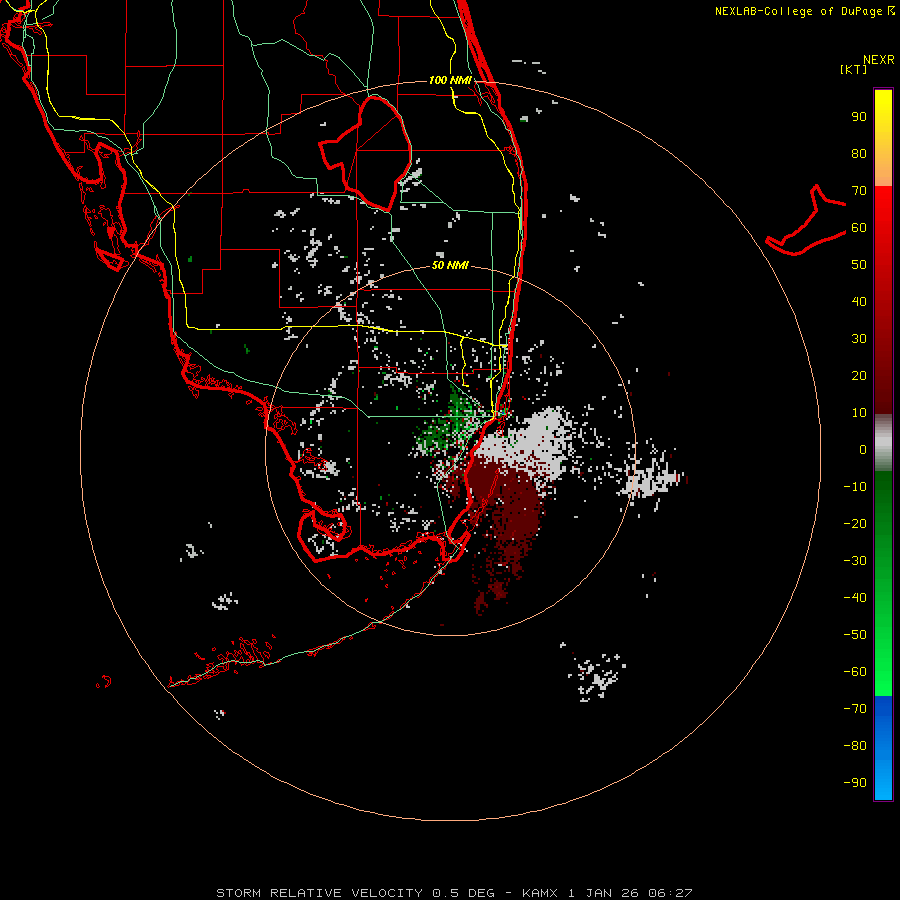Click the positive 80 knot scale value
900x900 pixels.
(x=859, y=153)
